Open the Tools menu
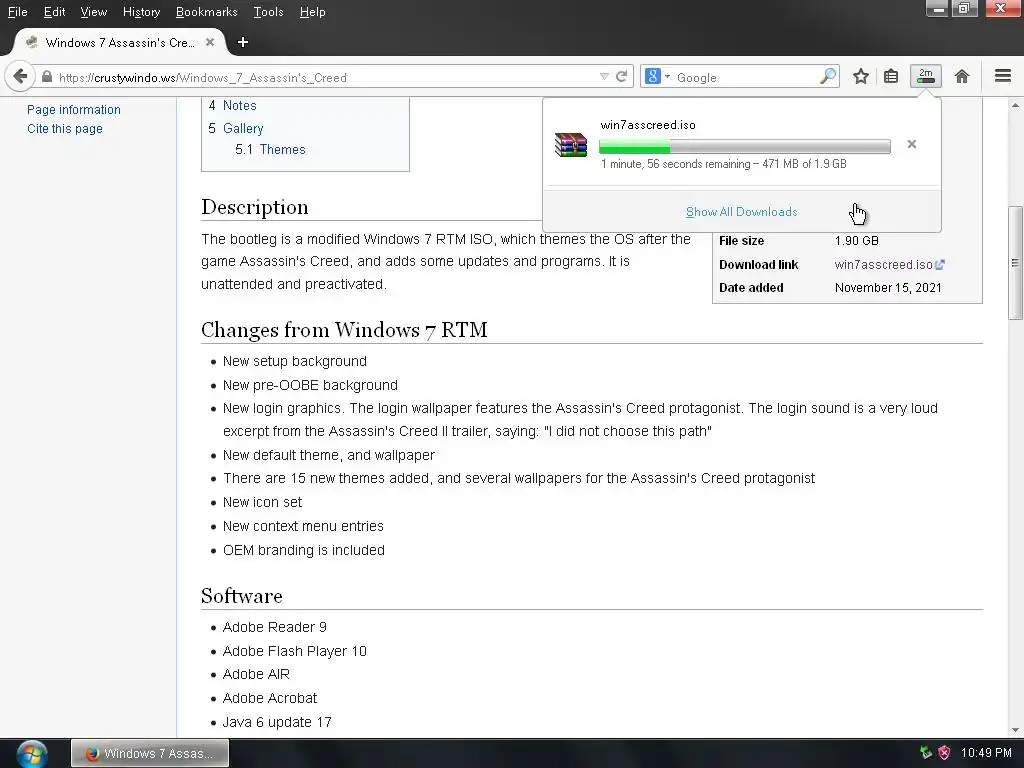The image size is (1024, 768). (x=268, y=12)
